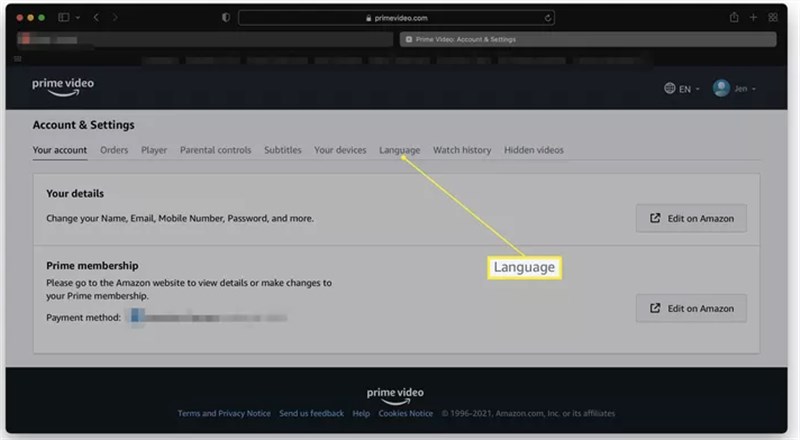Go forward with the browser forward arrow
This screenshot has height=440, width=800.
115,17
